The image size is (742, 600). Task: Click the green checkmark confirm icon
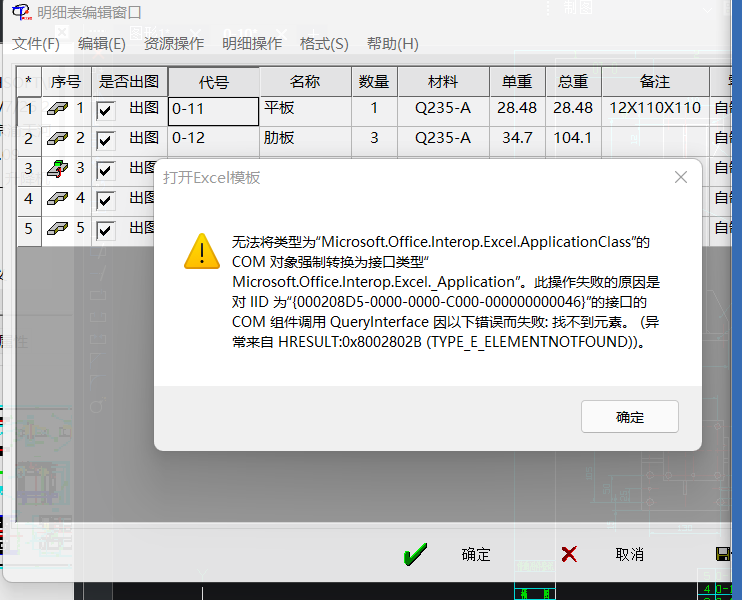(415, 554)
